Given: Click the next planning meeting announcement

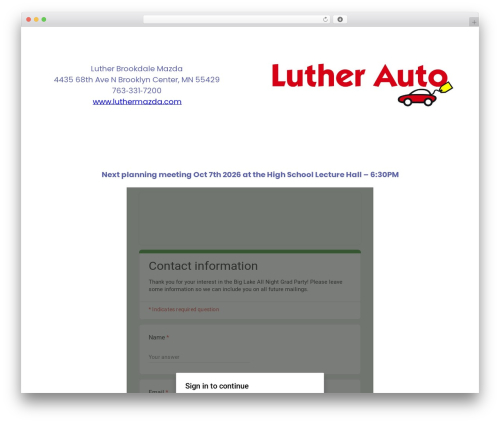Looking at the screenshot, I should click(250, 175).
